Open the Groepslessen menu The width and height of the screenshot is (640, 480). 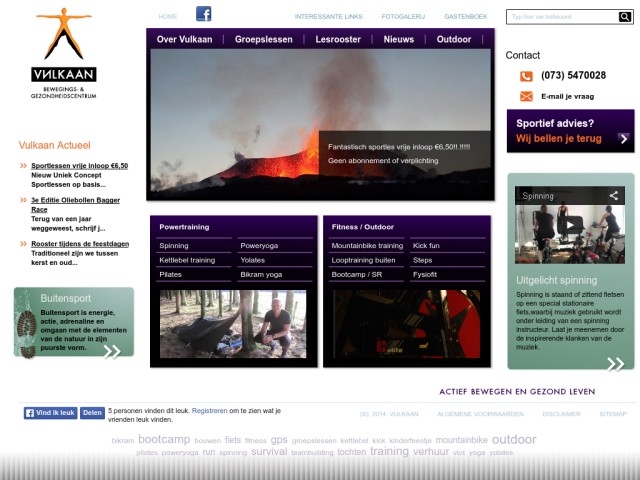click(263, 40)
